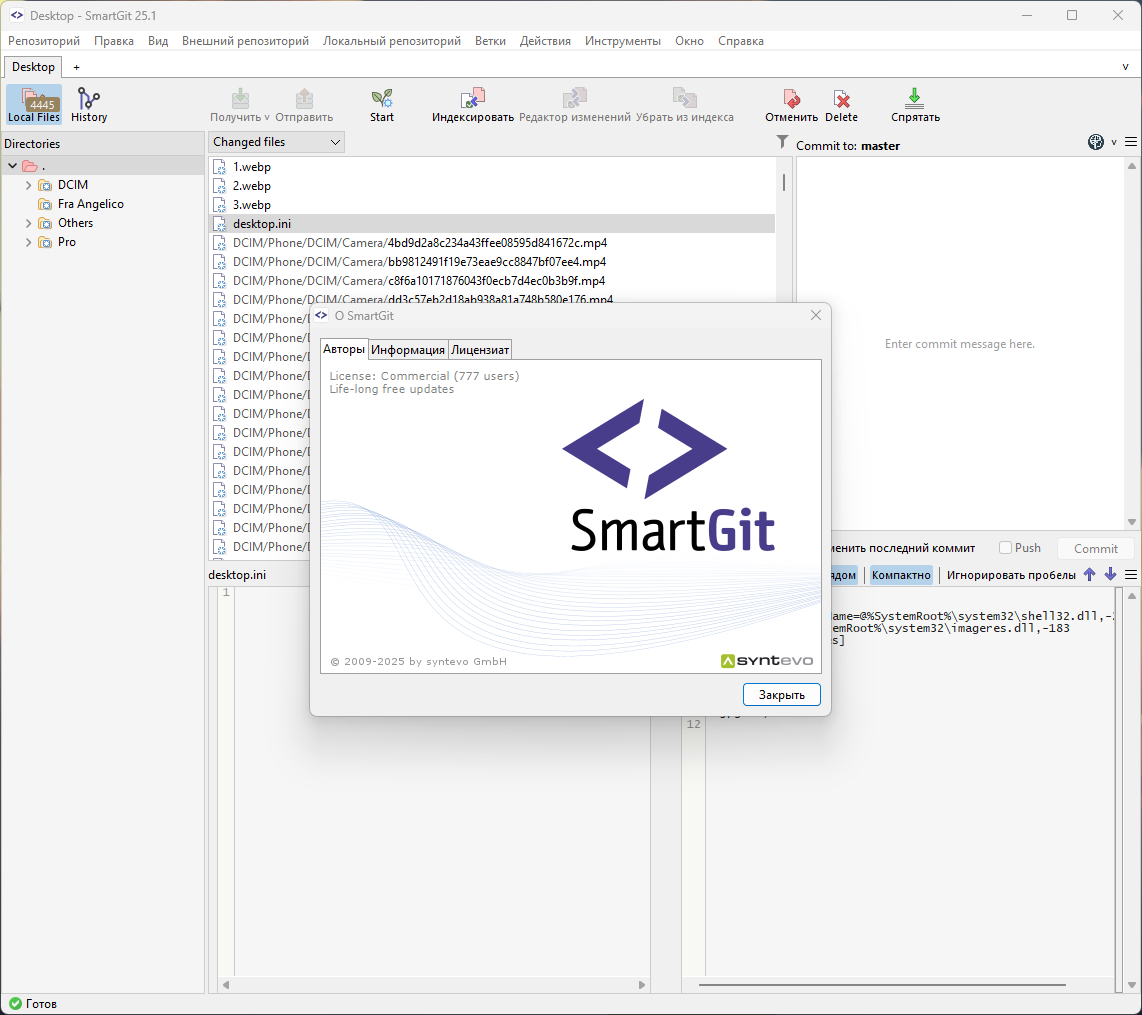This screenshot has height=1015, width=1142.
Task: Expand the Others folder in tree
Action: [29, 223]
